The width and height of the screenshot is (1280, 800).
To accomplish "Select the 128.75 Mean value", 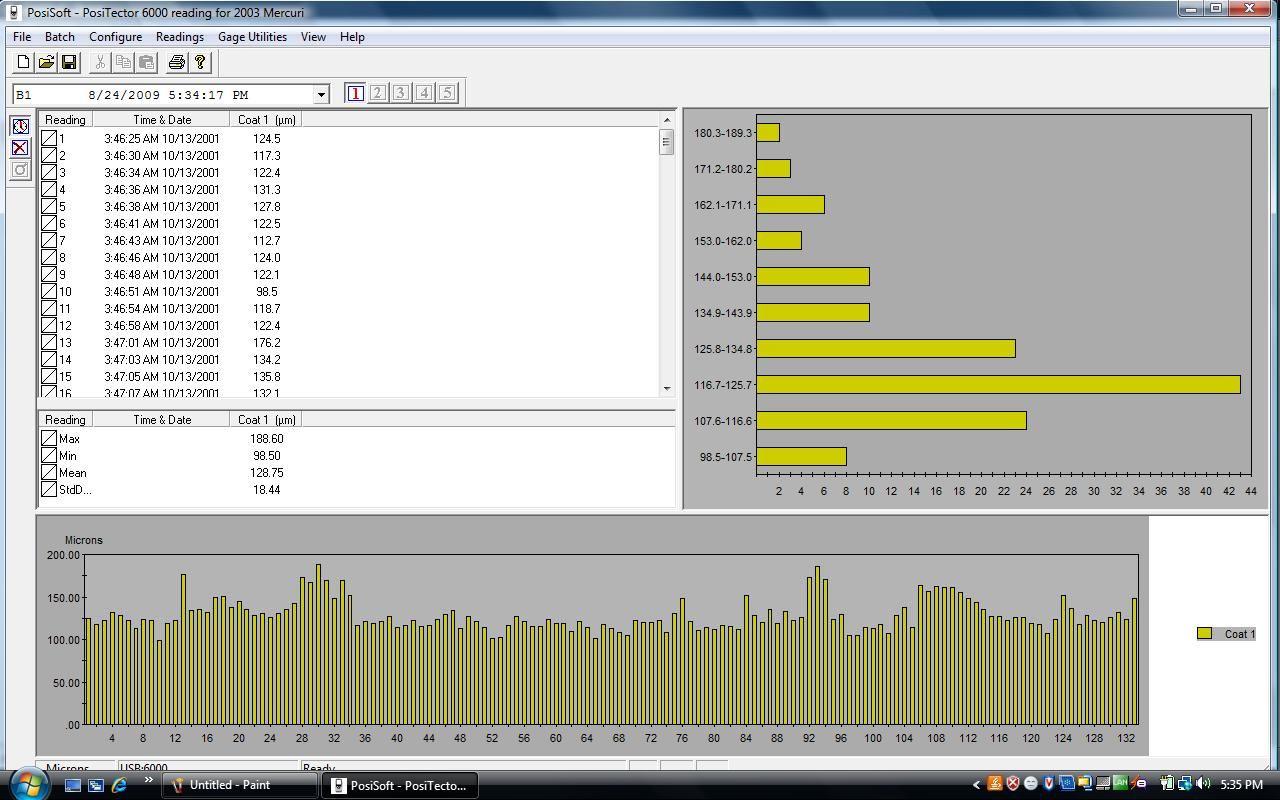I will tap(266, 473).
